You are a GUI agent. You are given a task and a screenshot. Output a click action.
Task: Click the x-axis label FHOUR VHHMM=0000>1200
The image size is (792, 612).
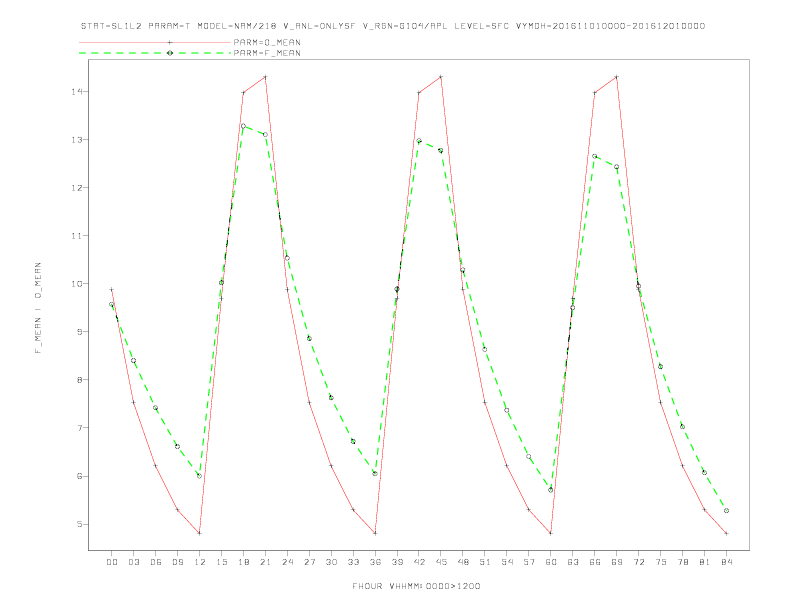point(416,586)
